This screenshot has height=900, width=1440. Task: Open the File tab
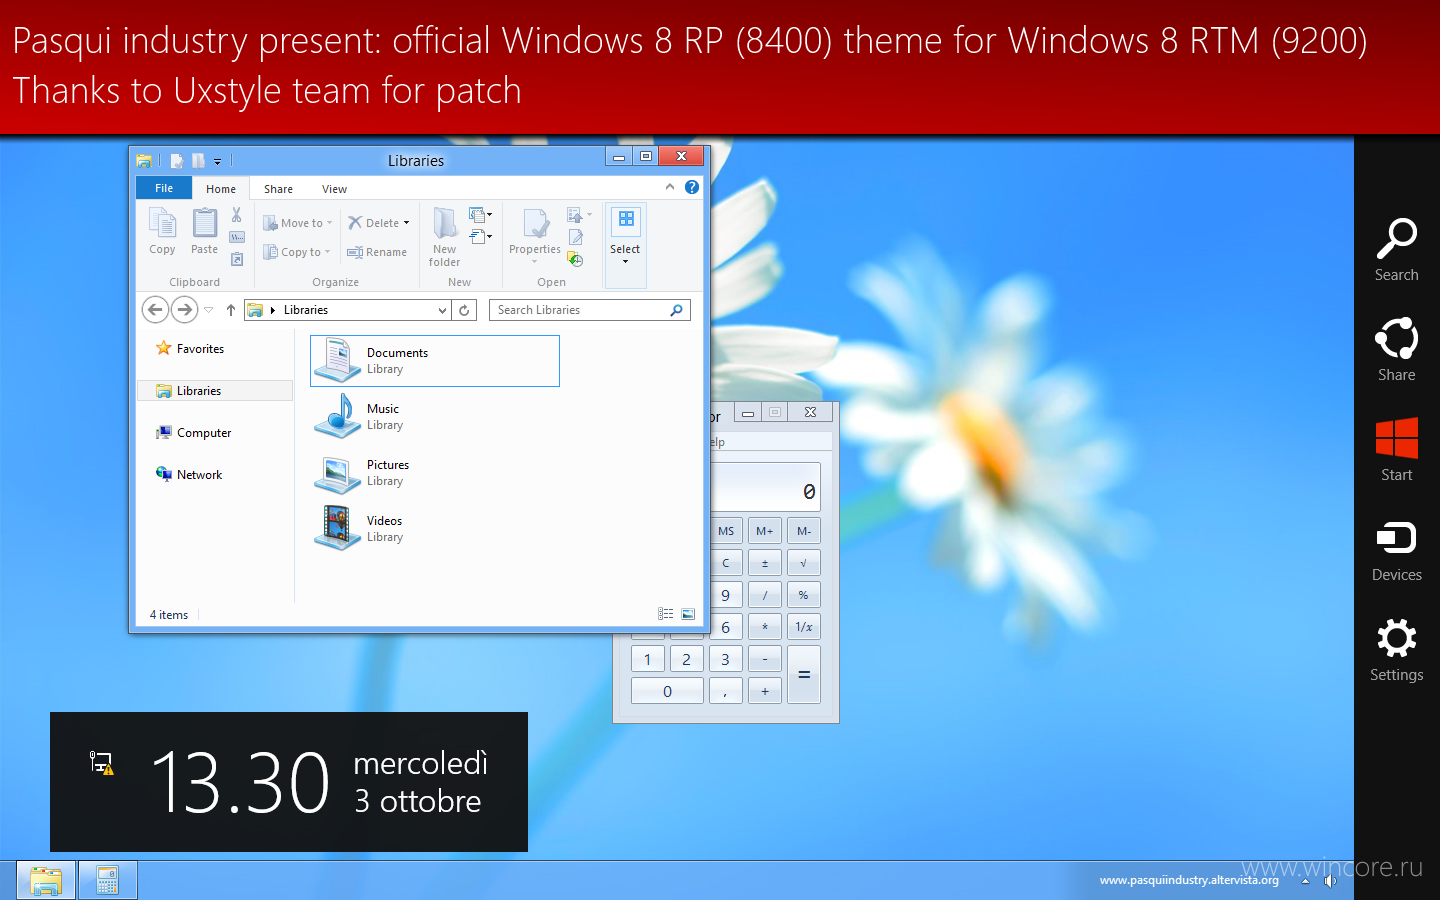(x=164, y=188)
